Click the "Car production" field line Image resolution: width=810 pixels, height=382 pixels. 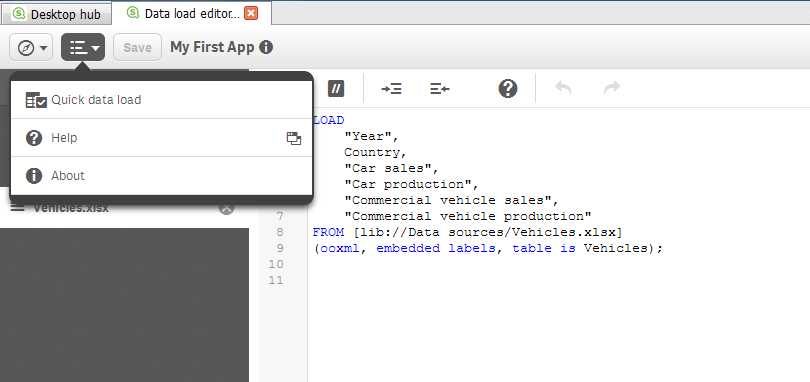(412, 185)
